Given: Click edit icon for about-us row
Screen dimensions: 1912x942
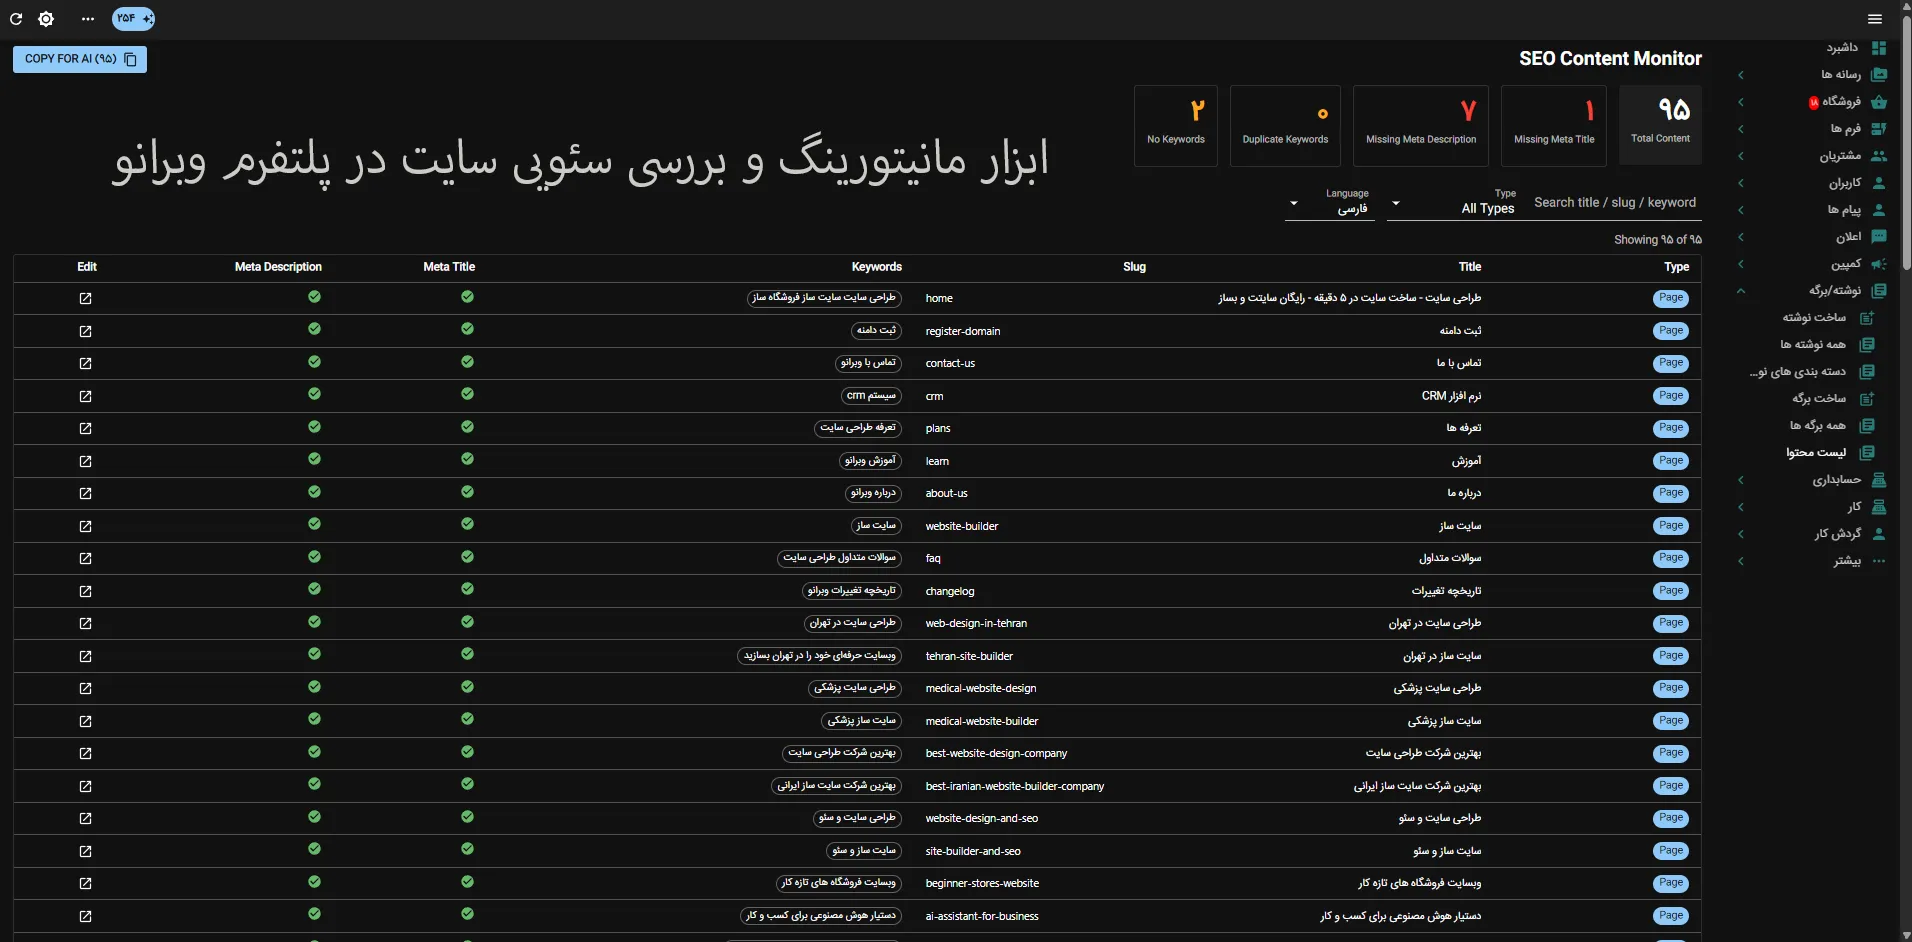Looking at the screenshot, I should coord(85,493).
